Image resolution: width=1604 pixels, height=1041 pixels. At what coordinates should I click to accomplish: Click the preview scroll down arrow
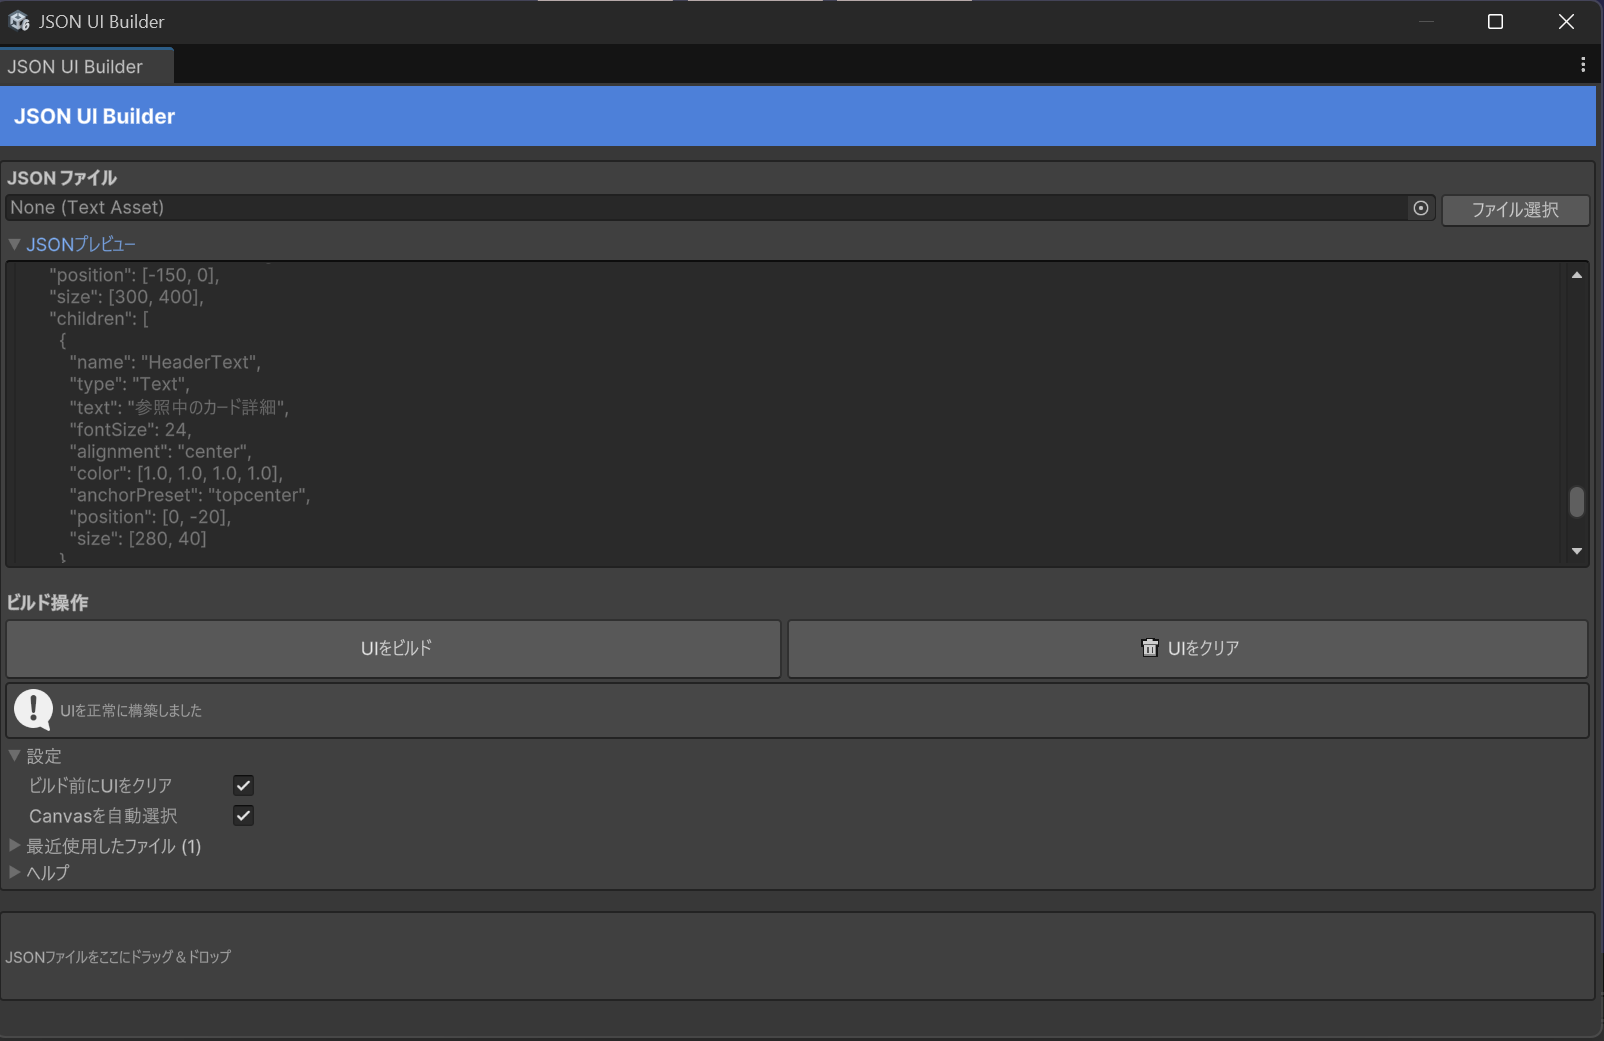(1577, 551)
